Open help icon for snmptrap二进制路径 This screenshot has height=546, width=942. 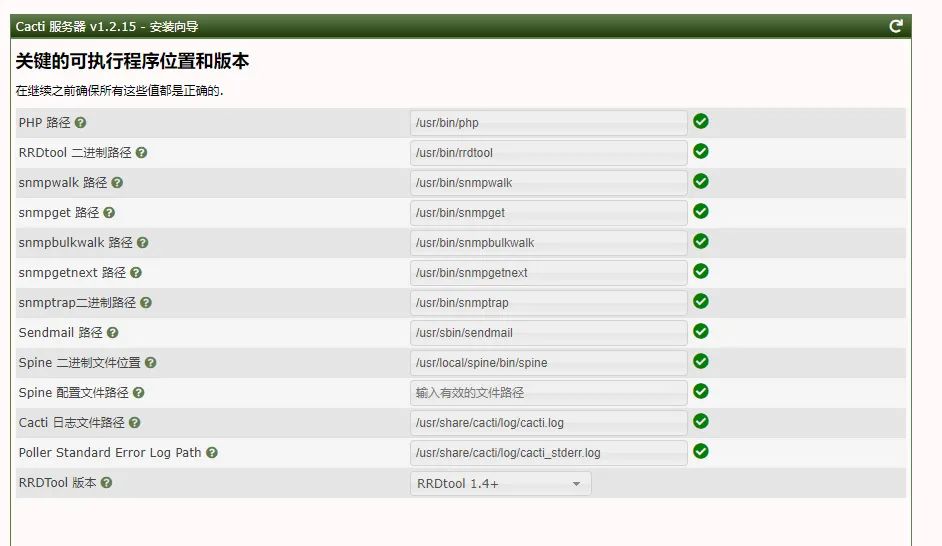146,303
